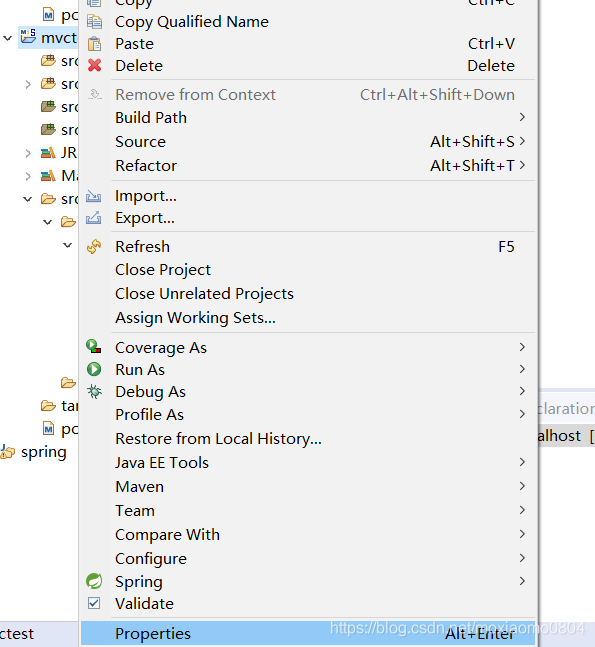Open Java EE Tools submenu

308,463
